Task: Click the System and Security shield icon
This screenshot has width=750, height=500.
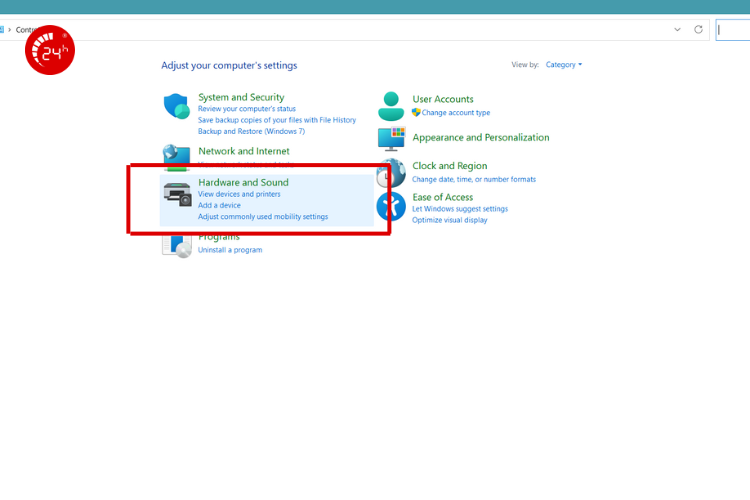Action: tap(176, 107)
